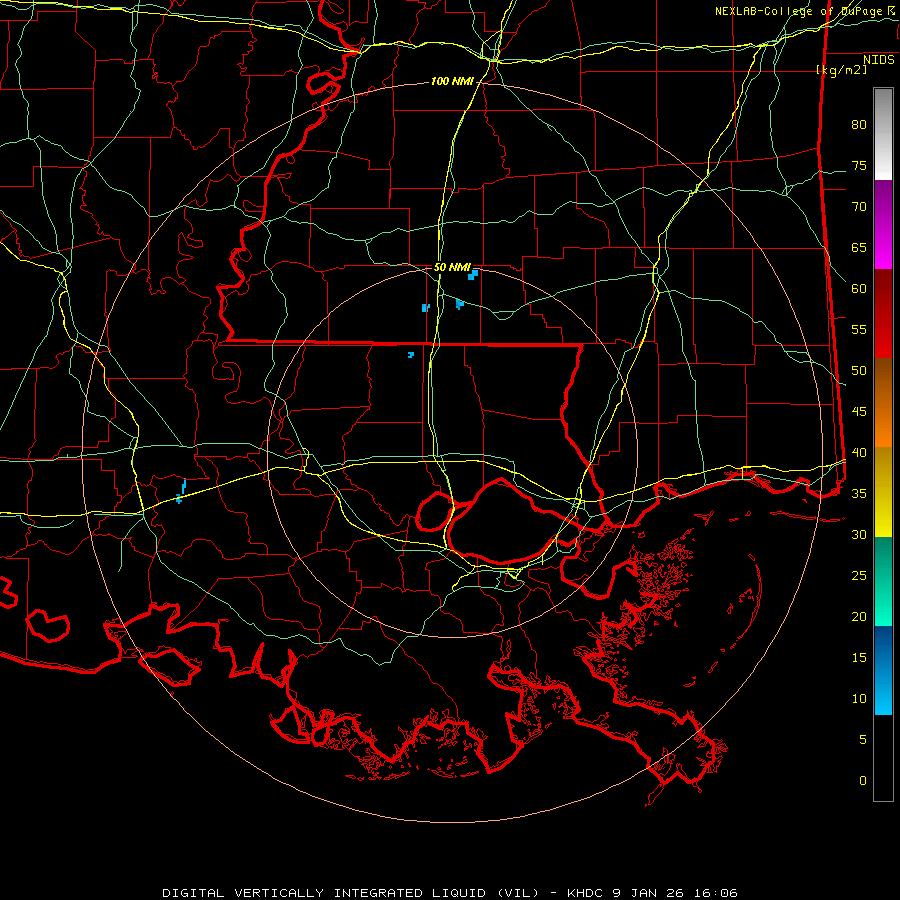Click the cyan echo just east of the north-south yellow highway
This screenshot has width=900, height=900.
point(459,304)
